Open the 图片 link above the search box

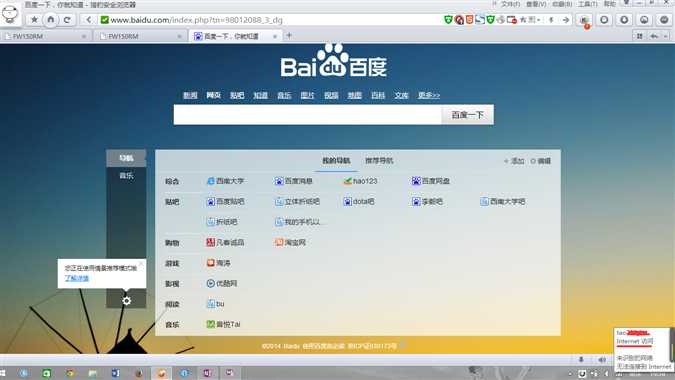click(307, 95)
